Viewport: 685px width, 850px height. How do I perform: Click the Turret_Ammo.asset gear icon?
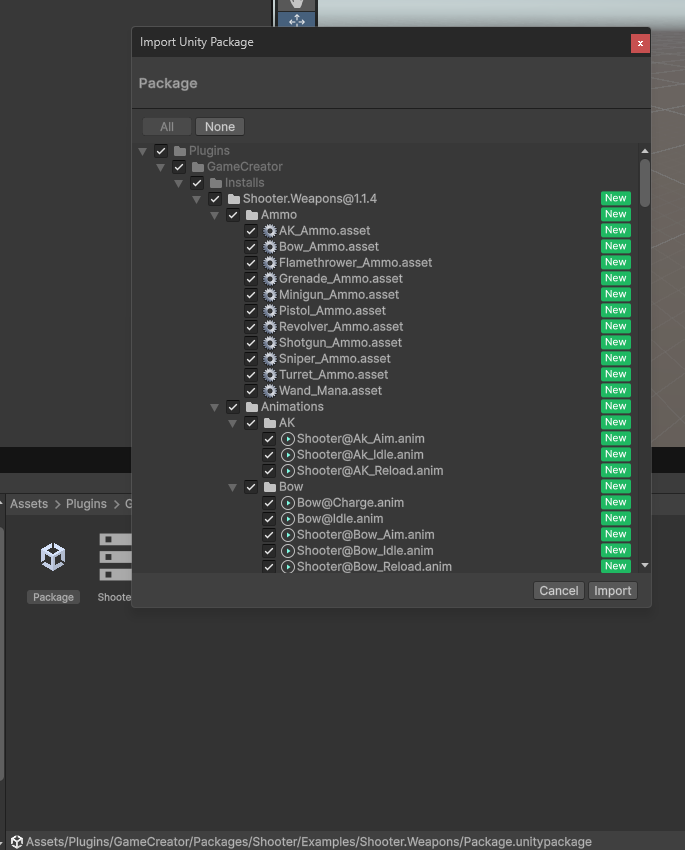click(x=270, y=375)
